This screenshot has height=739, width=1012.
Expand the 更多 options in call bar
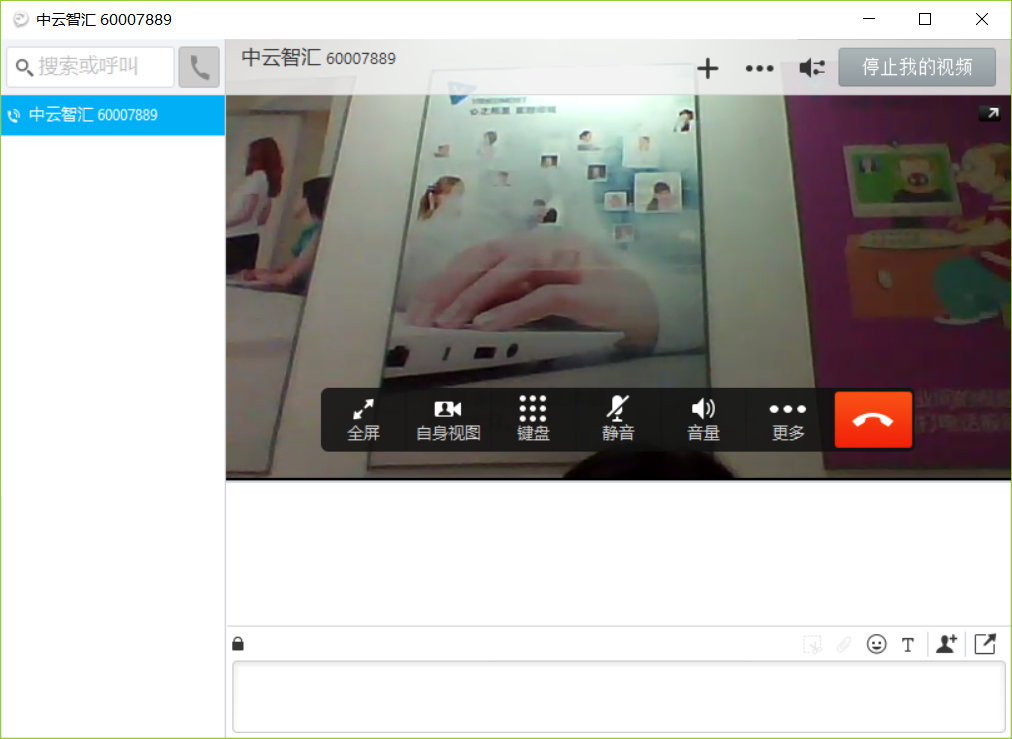788,419
